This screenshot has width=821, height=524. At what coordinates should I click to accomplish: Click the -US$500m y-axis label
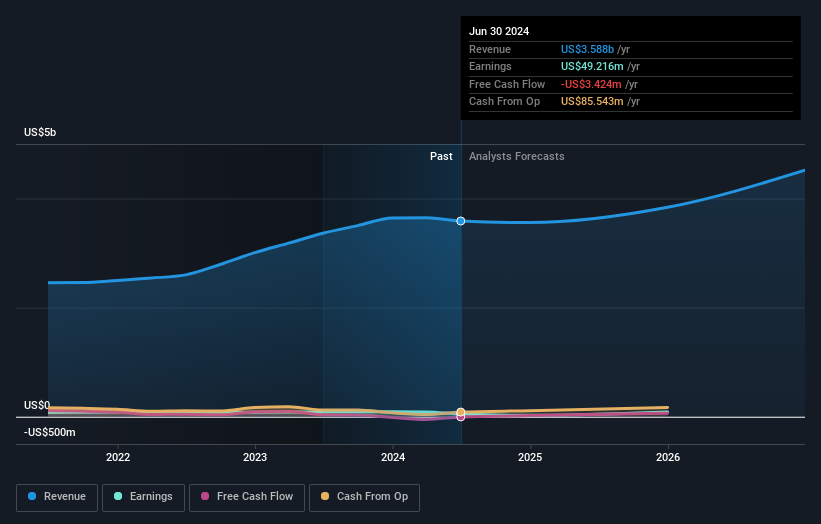click(x=50, y=432)
